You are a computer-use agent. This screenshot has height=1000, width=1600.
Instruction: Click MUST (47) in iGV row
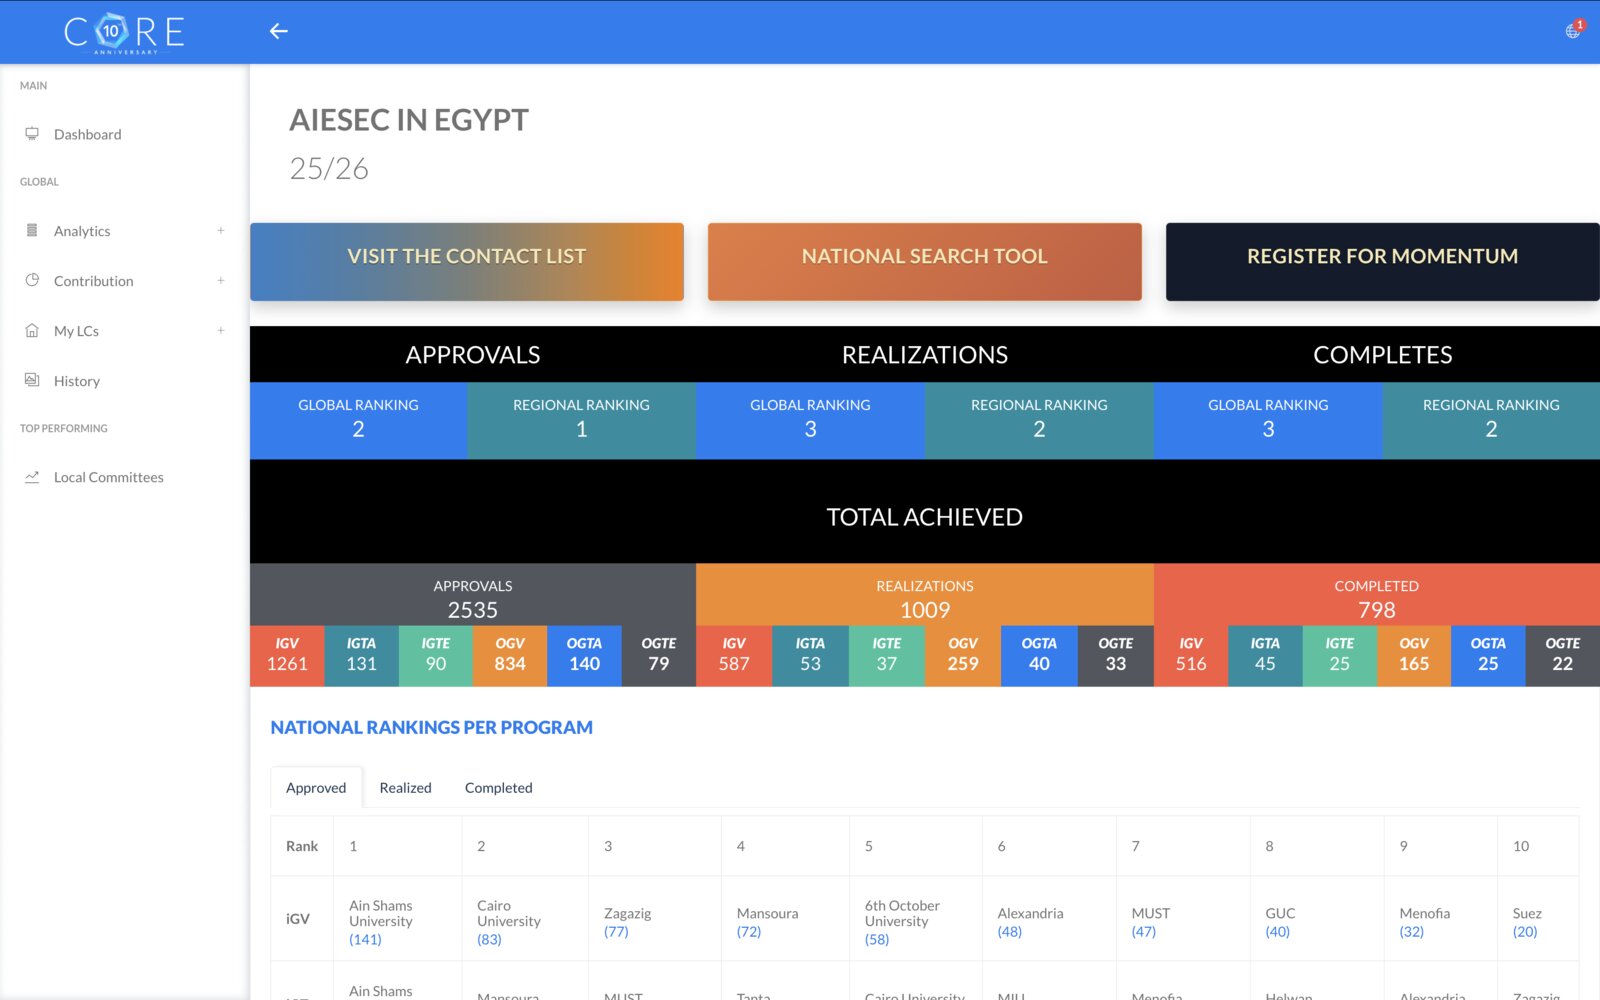point(1183,919)
